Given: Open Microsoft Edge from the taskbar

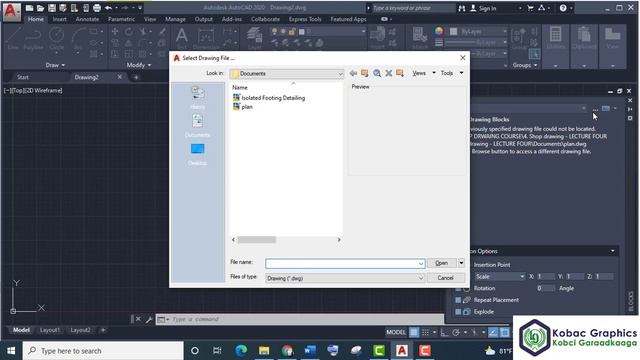Looking at the screenshot, I should (241, 351).
